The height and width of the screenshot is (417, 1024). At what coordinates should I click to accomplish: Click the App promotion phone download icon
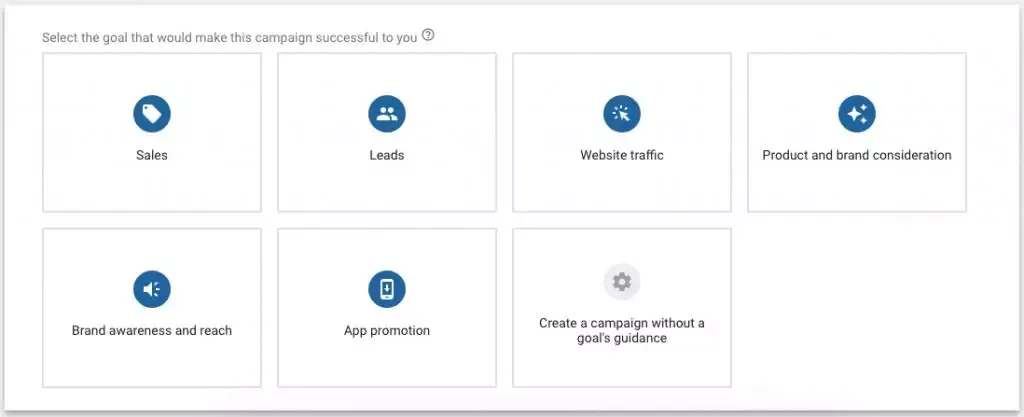(x=387, y=289)
